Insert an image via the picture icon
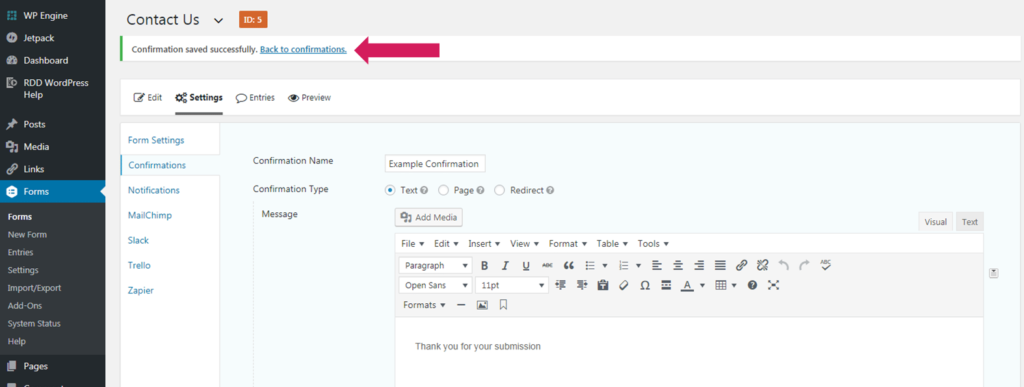The image size is (1024, 387). point(482,305)
